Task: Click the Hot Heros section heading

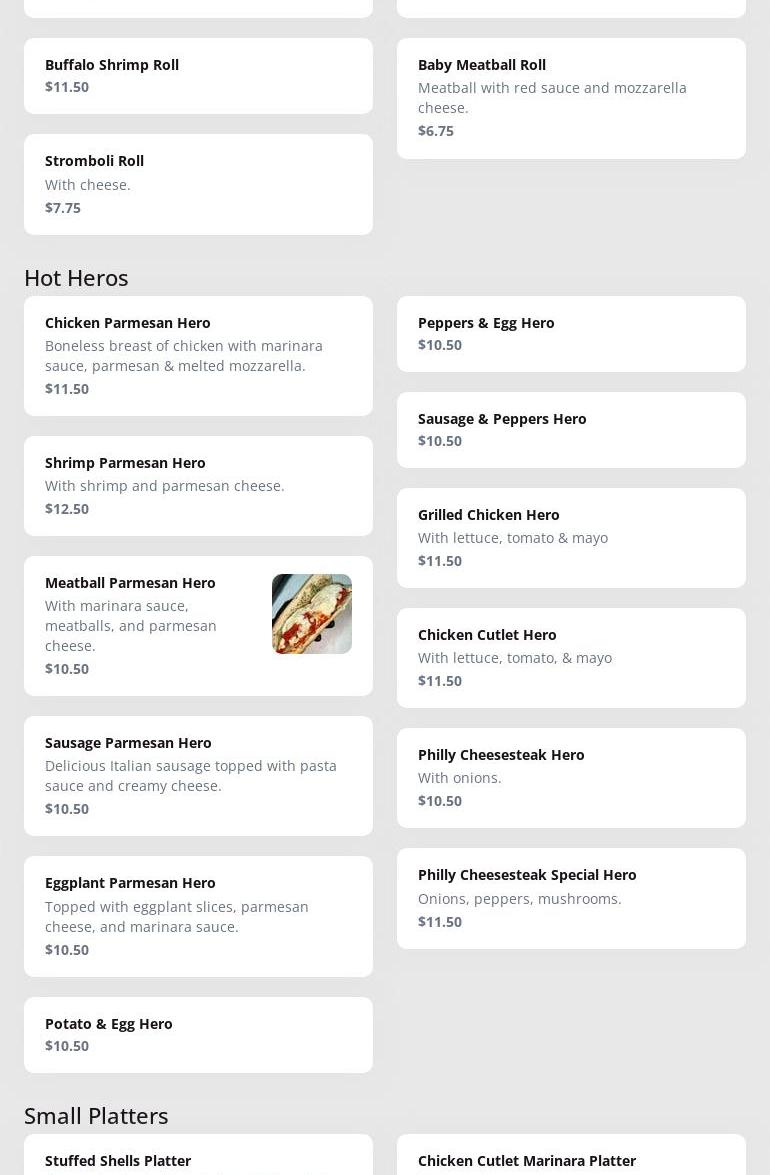Action: point(76,277)
